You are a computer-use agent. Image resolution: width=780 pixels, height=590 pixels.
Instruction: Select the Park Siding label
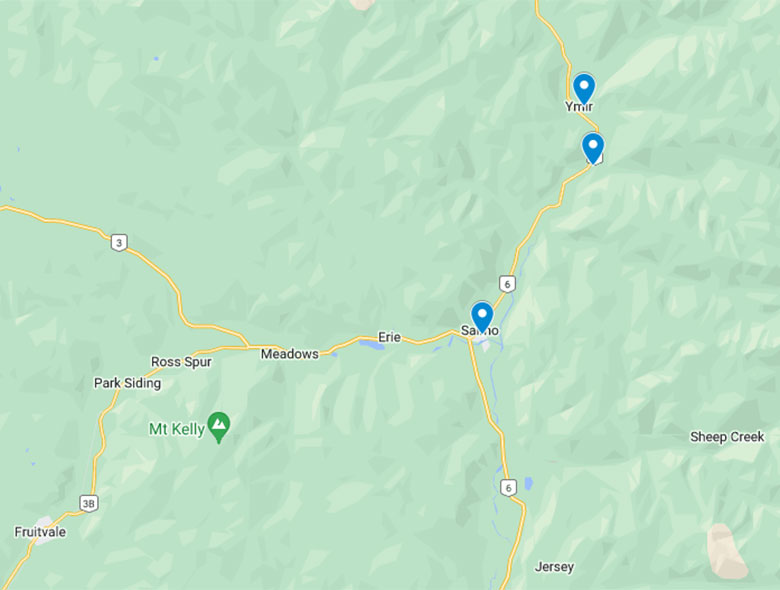pos(127,383)
